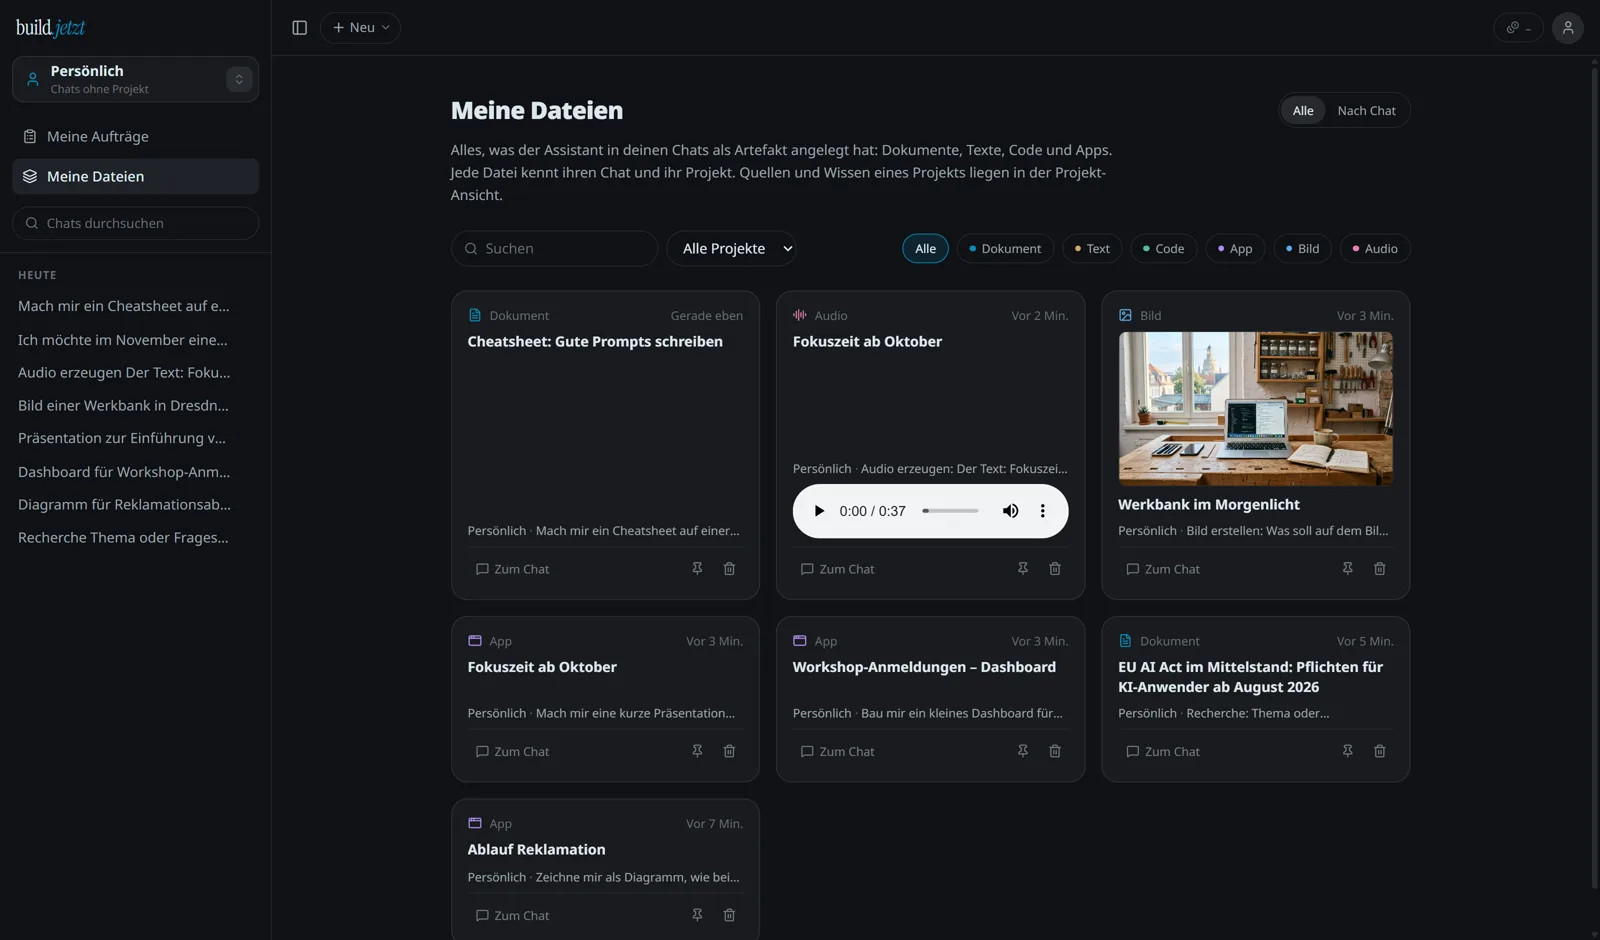Pin the Fokuszeit ab Oktober app card
Image resolution: width=1600 pixels, height=940 pixels.
(x=697, y=751)
